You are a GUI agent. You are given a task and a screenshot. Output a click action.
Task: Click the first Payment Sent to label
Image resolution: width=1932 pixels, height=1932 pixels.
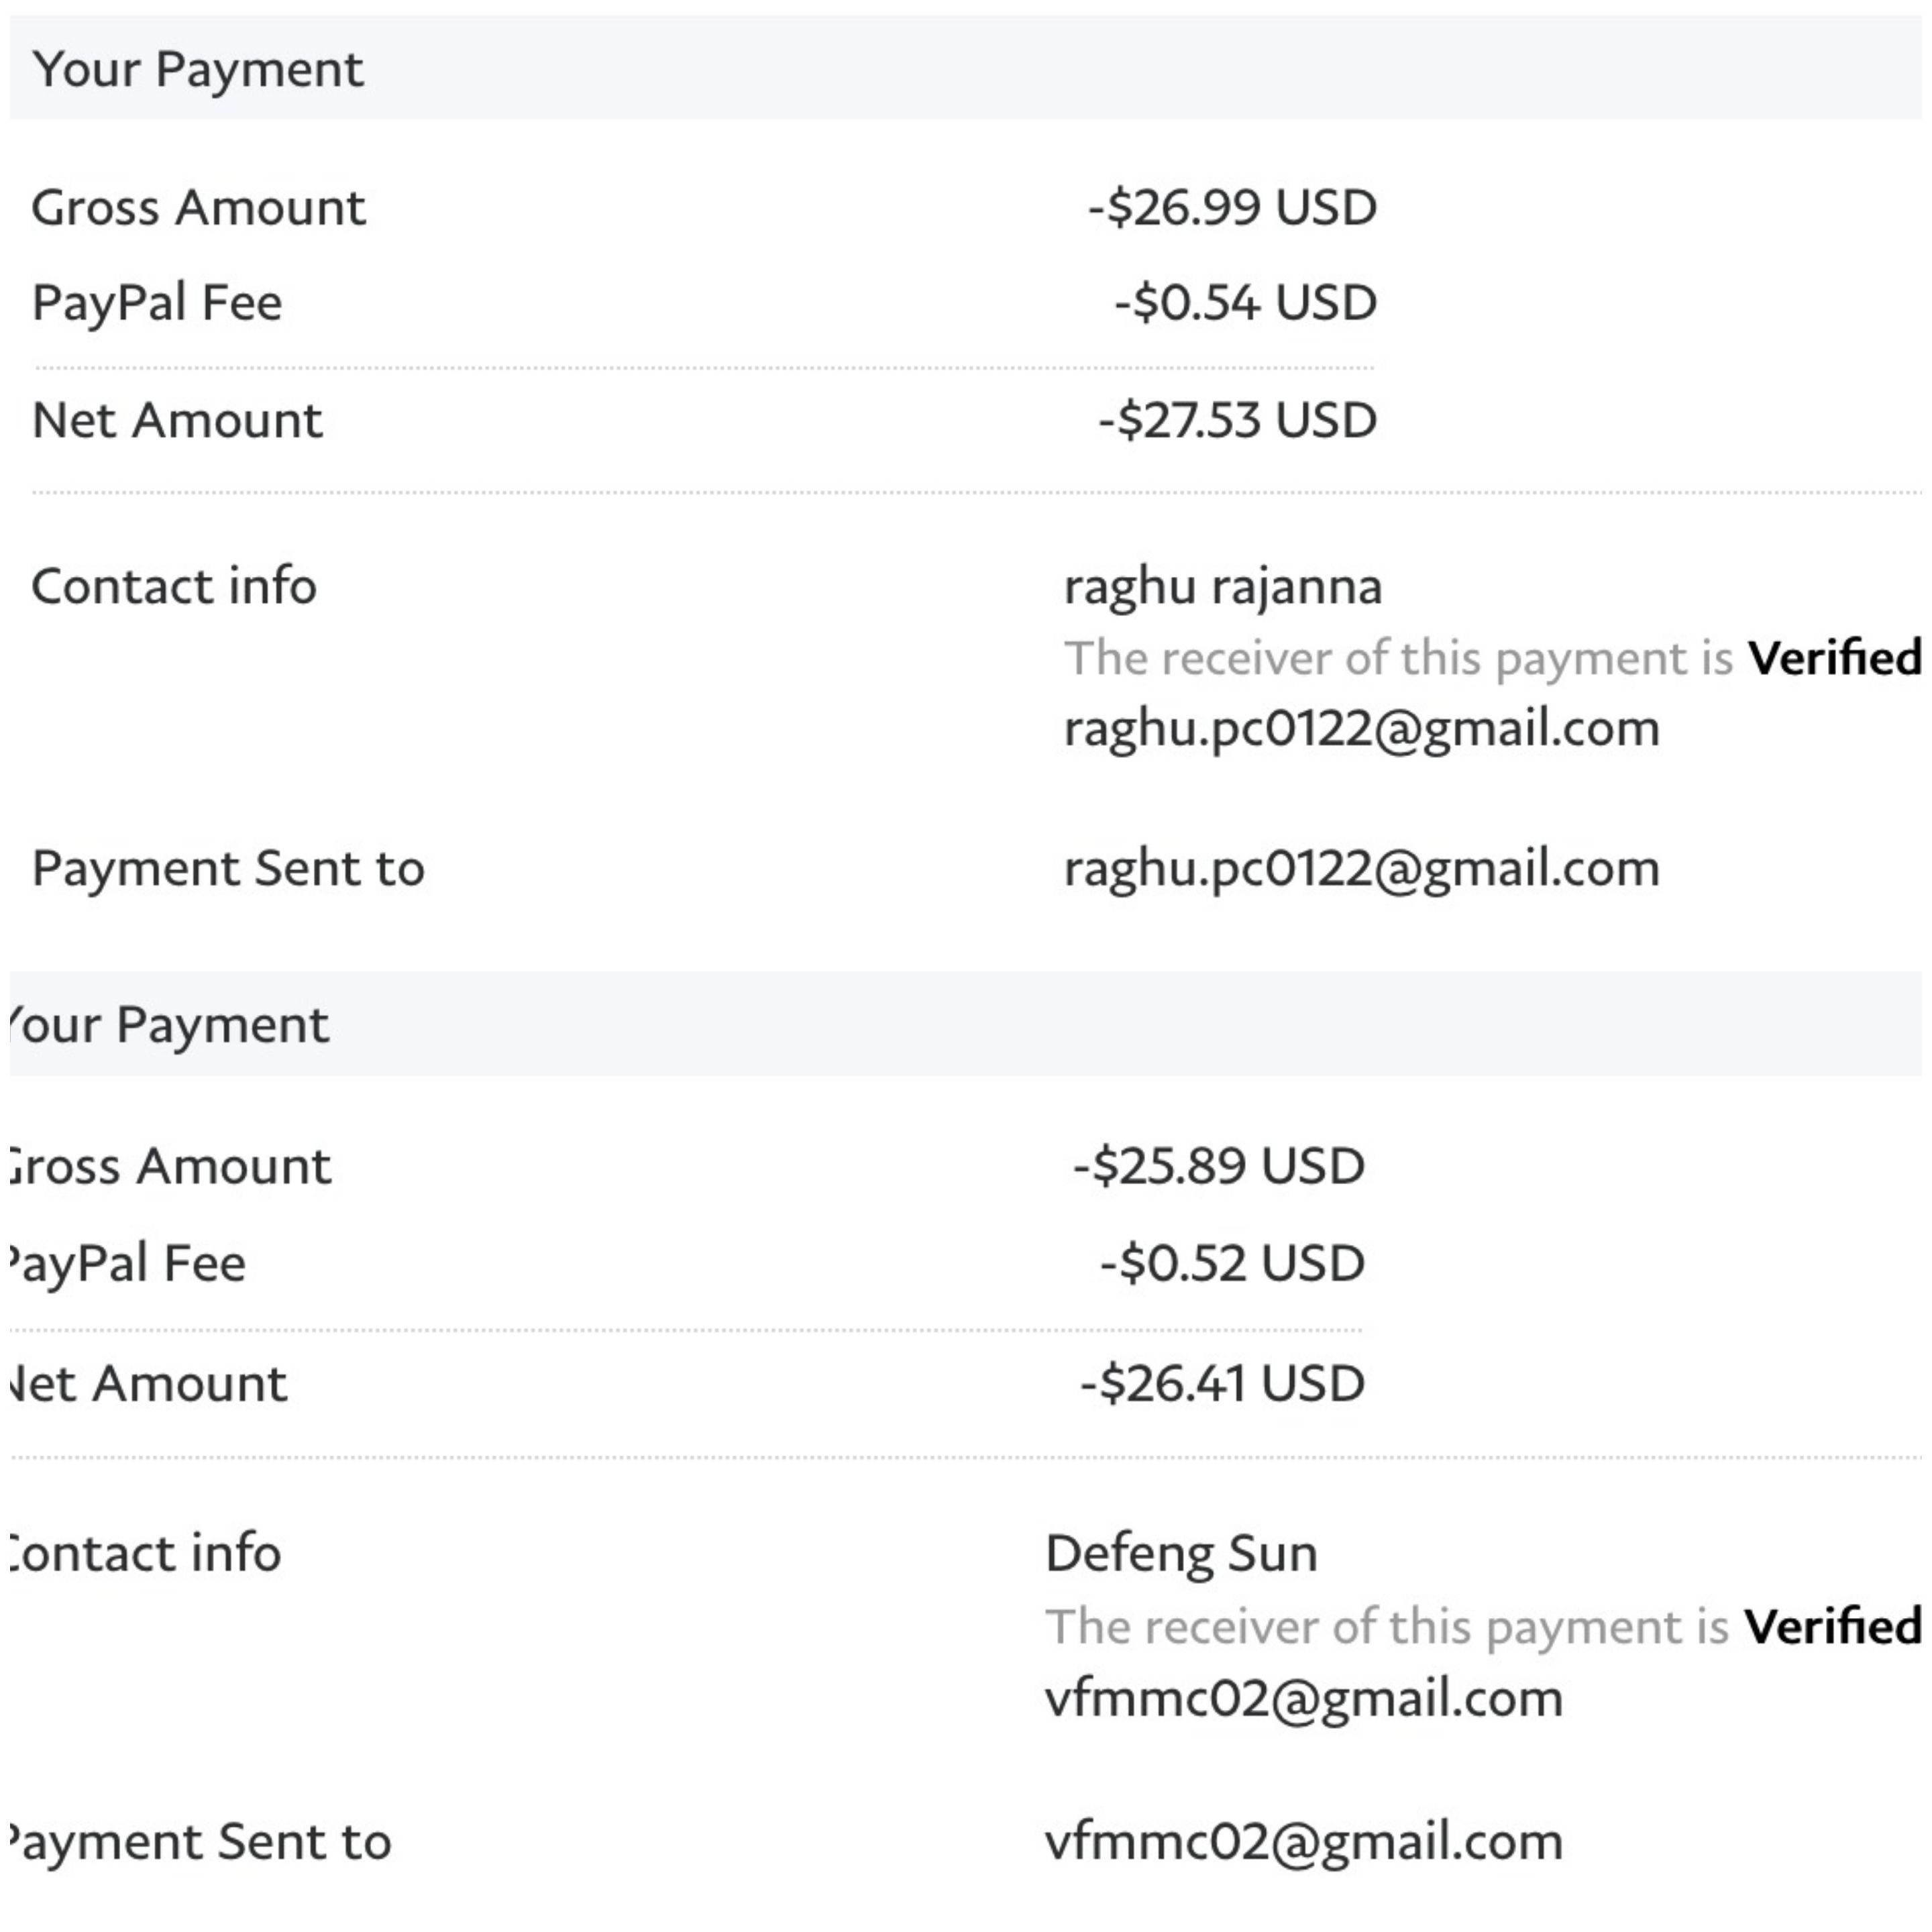click(228, 869)
